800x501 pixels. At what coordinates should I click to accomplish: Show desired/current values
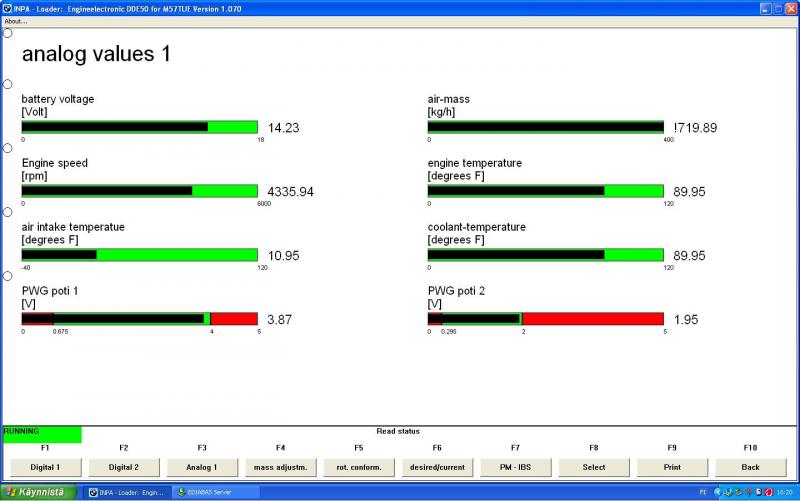tap(437, 467)
